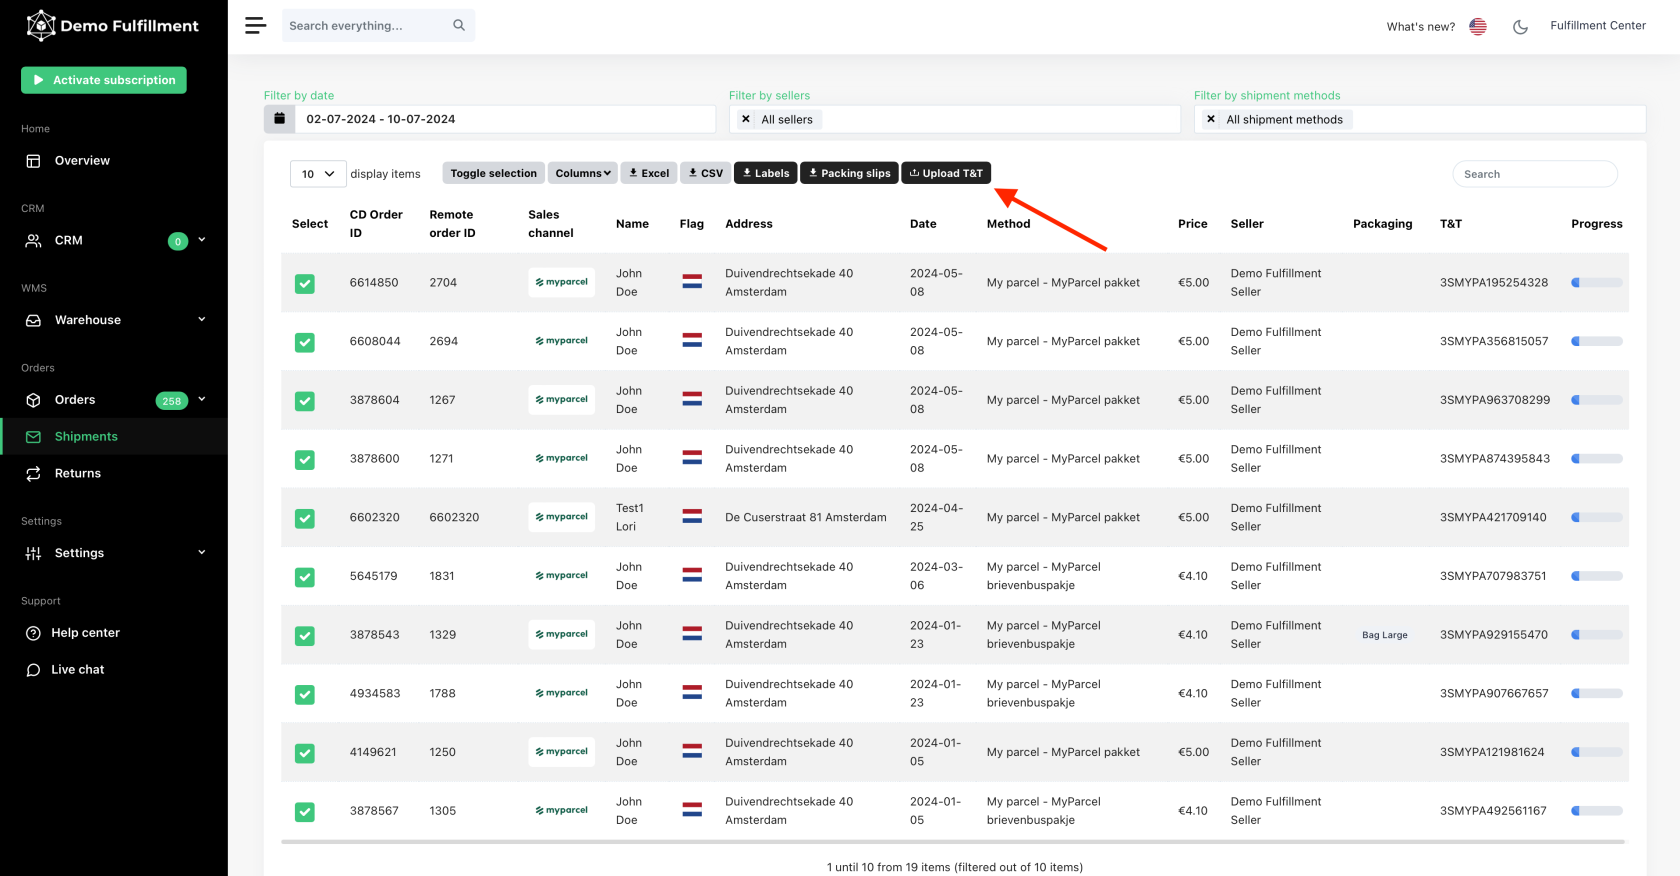Click myparcel channel logo for order 4149621
Viewport: 1680px width, 876px height.
[561, 752]
